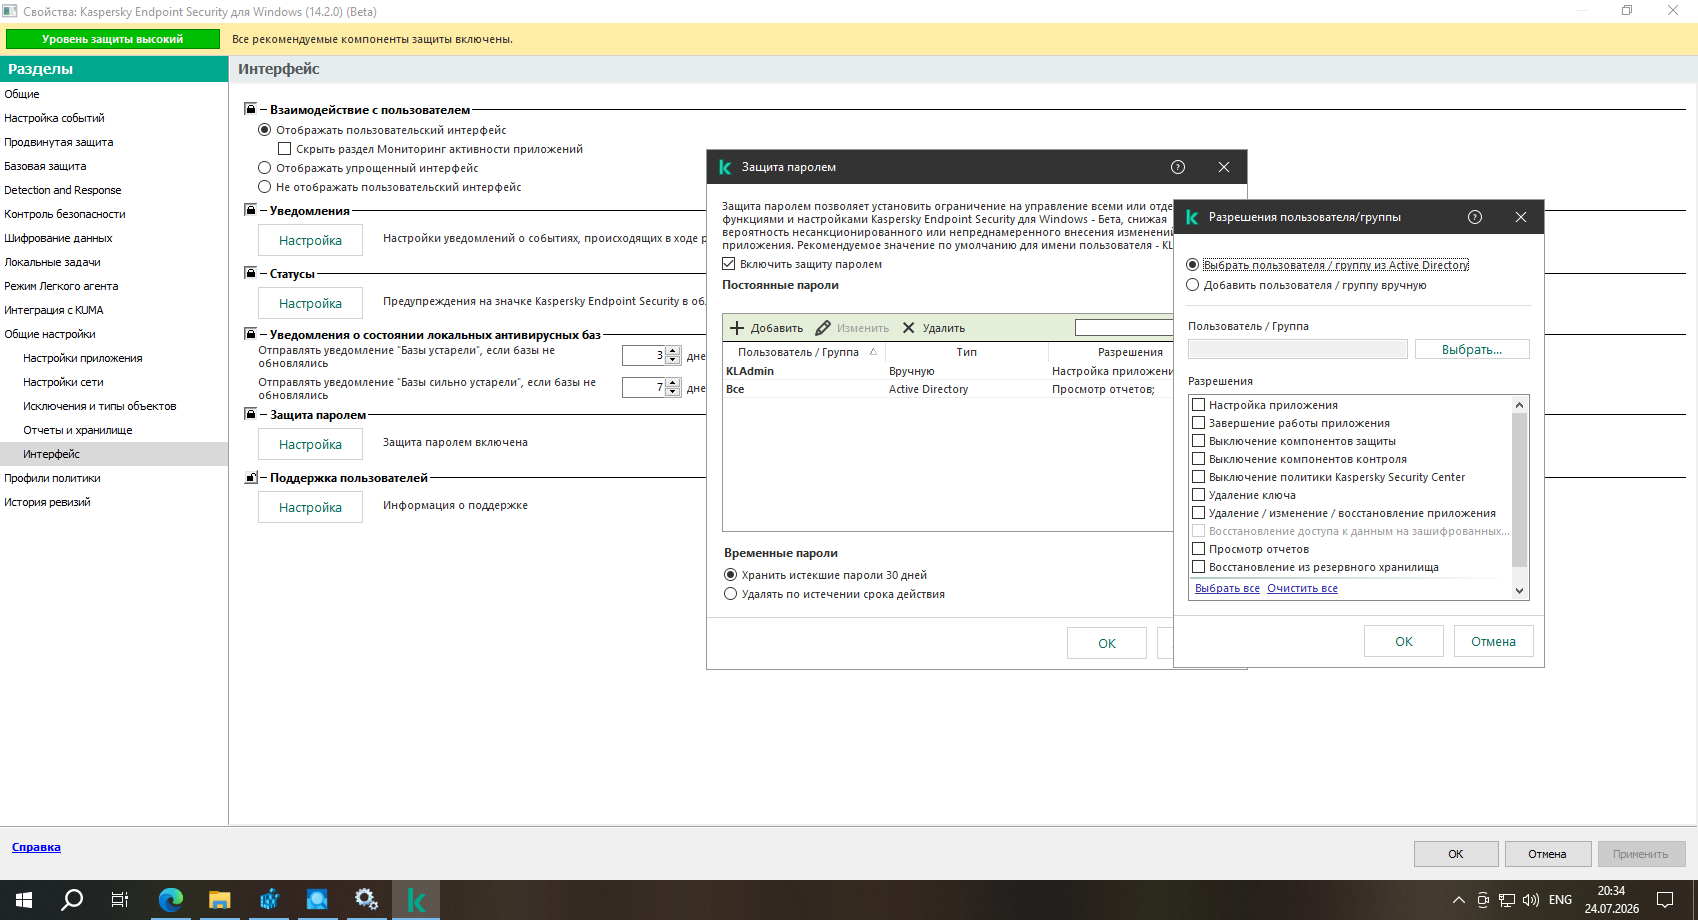1698x920 pixels.
Task: Click the volume icon in system tray
Action: click(1531, 900)
